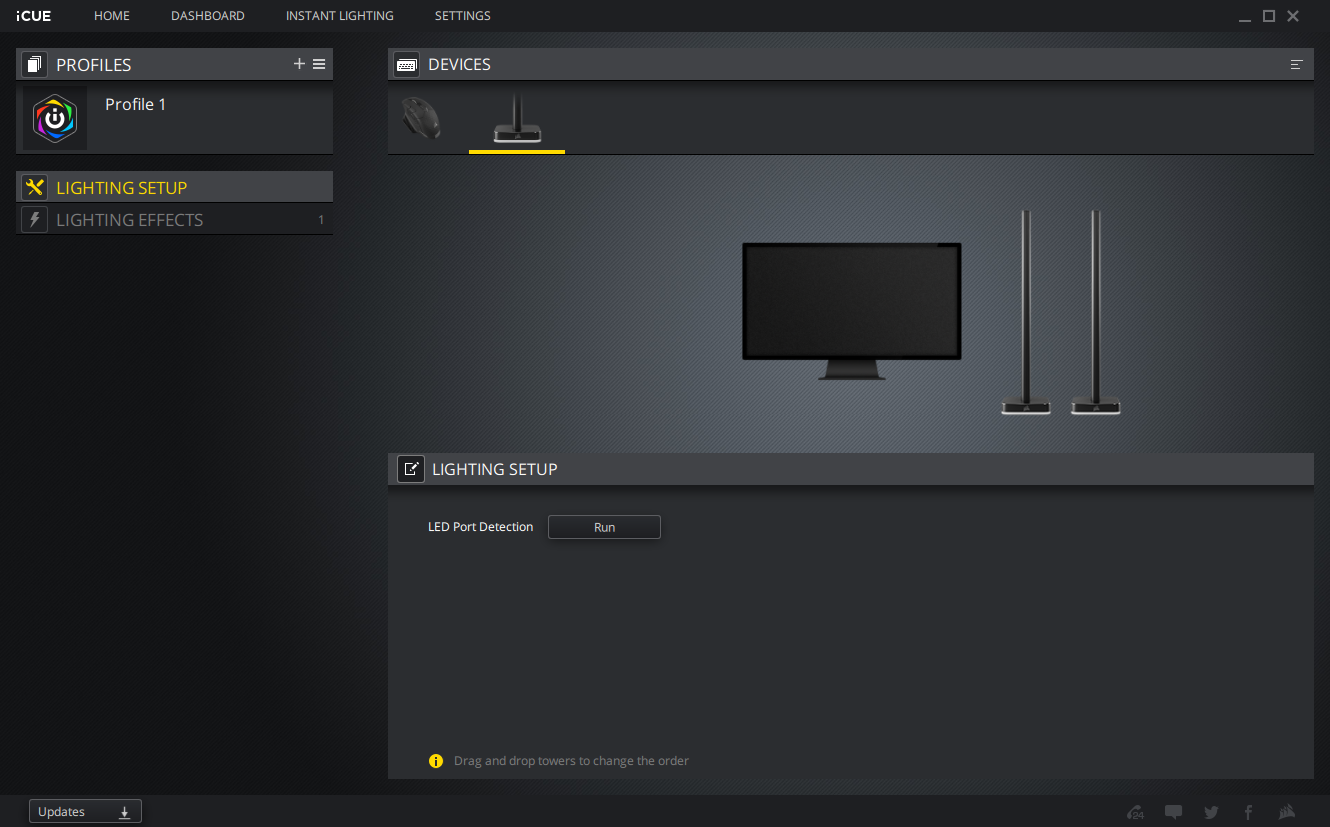Screen dimensions: 1330x827
Task: Open the Profiles hamburger menu
Action: coord(319,64)
